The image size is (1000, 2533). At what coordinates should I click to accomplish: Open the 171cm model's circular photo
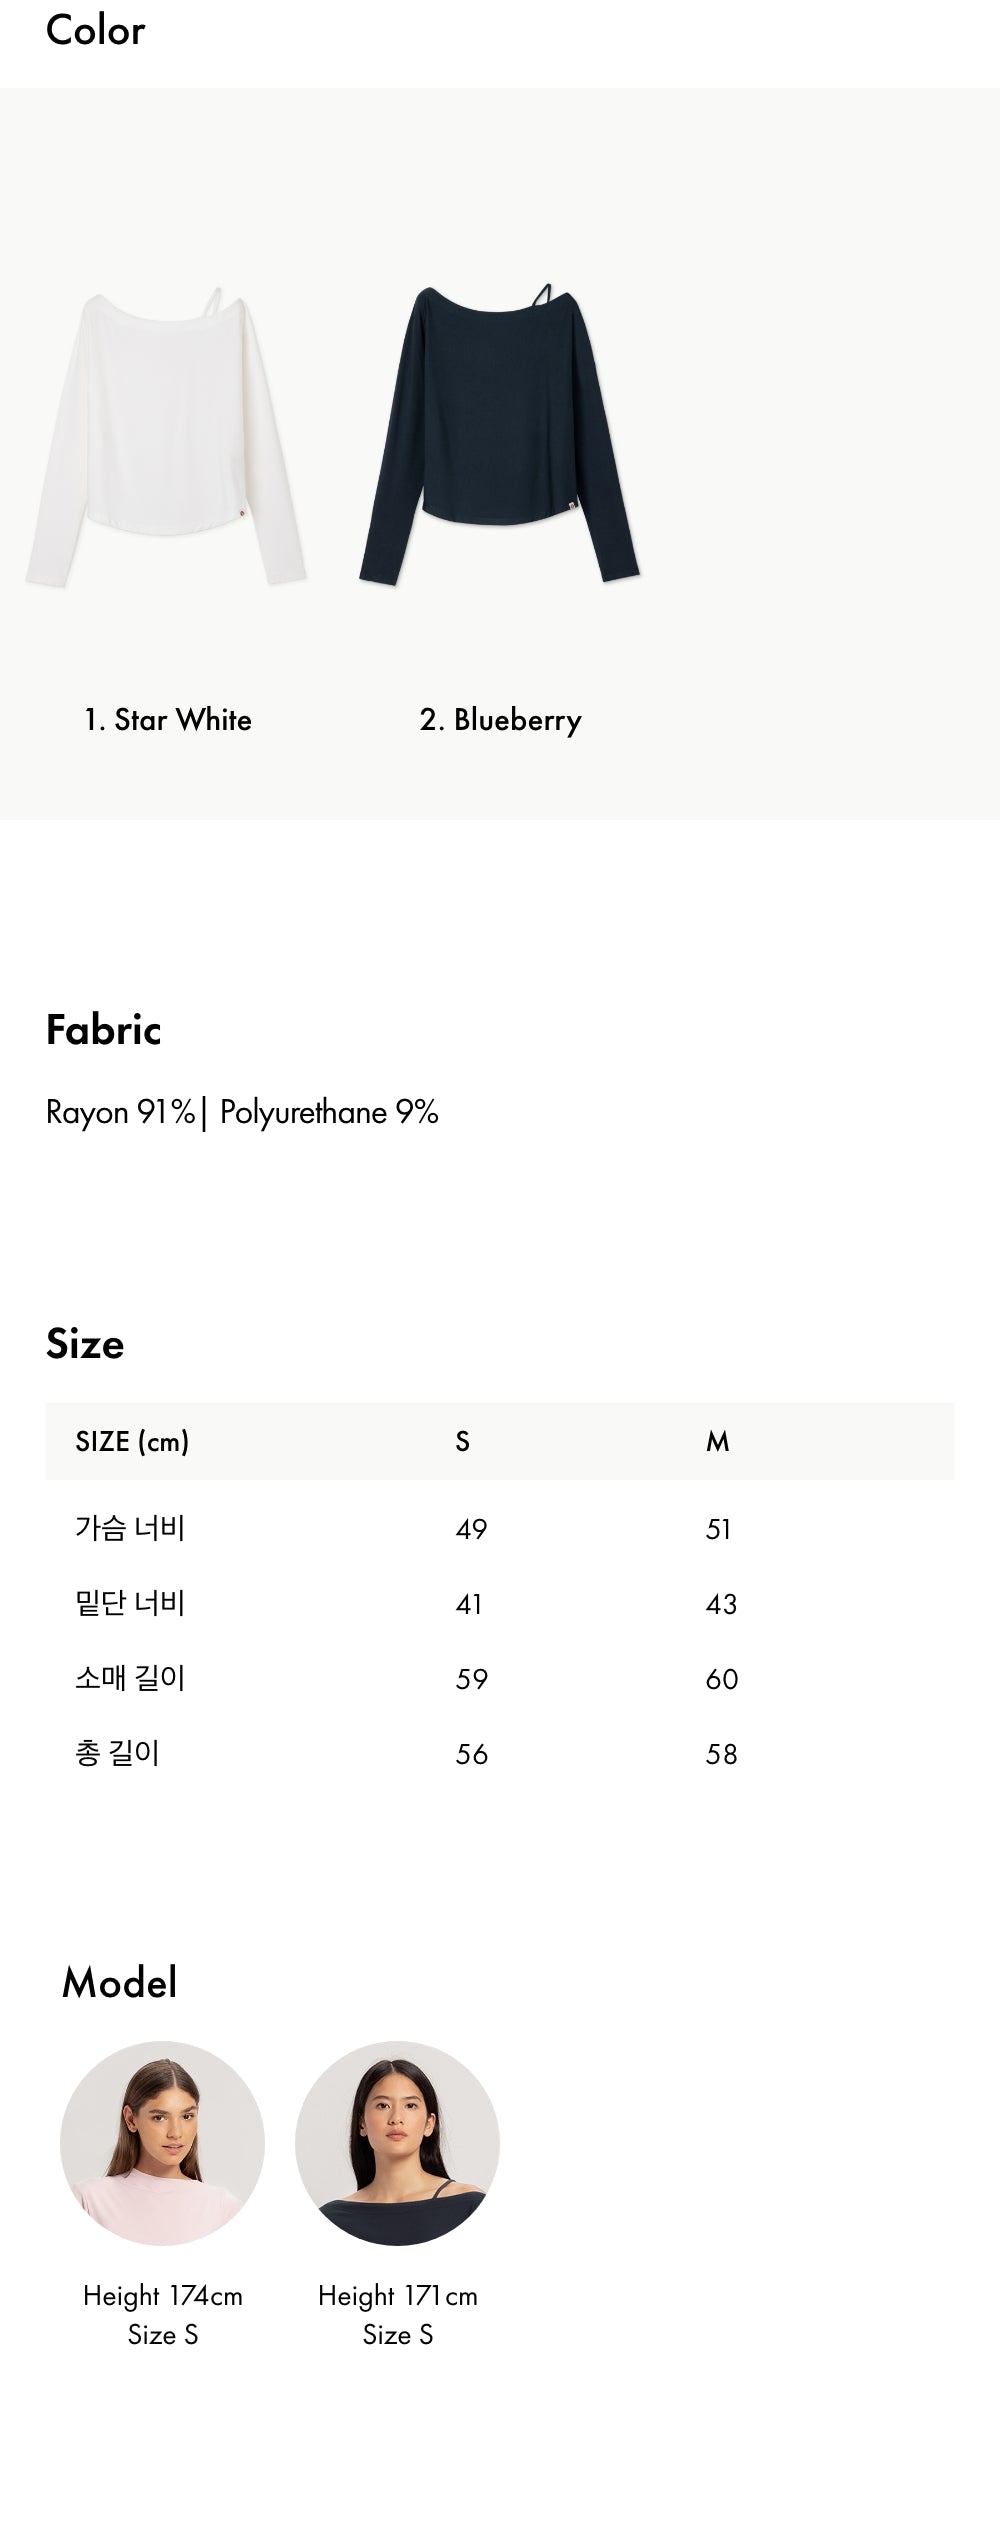(x=397, y=2143)
